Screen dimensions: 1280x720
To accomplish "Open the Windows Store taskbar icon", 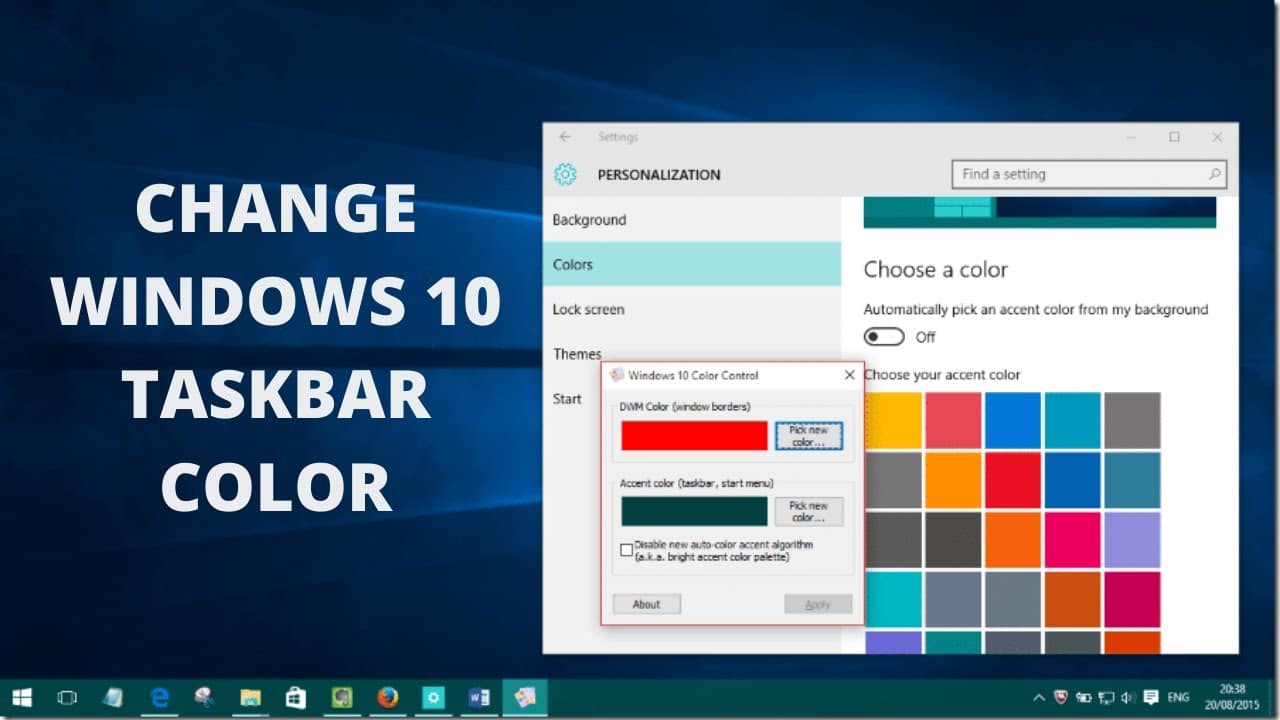I will 295,697.
